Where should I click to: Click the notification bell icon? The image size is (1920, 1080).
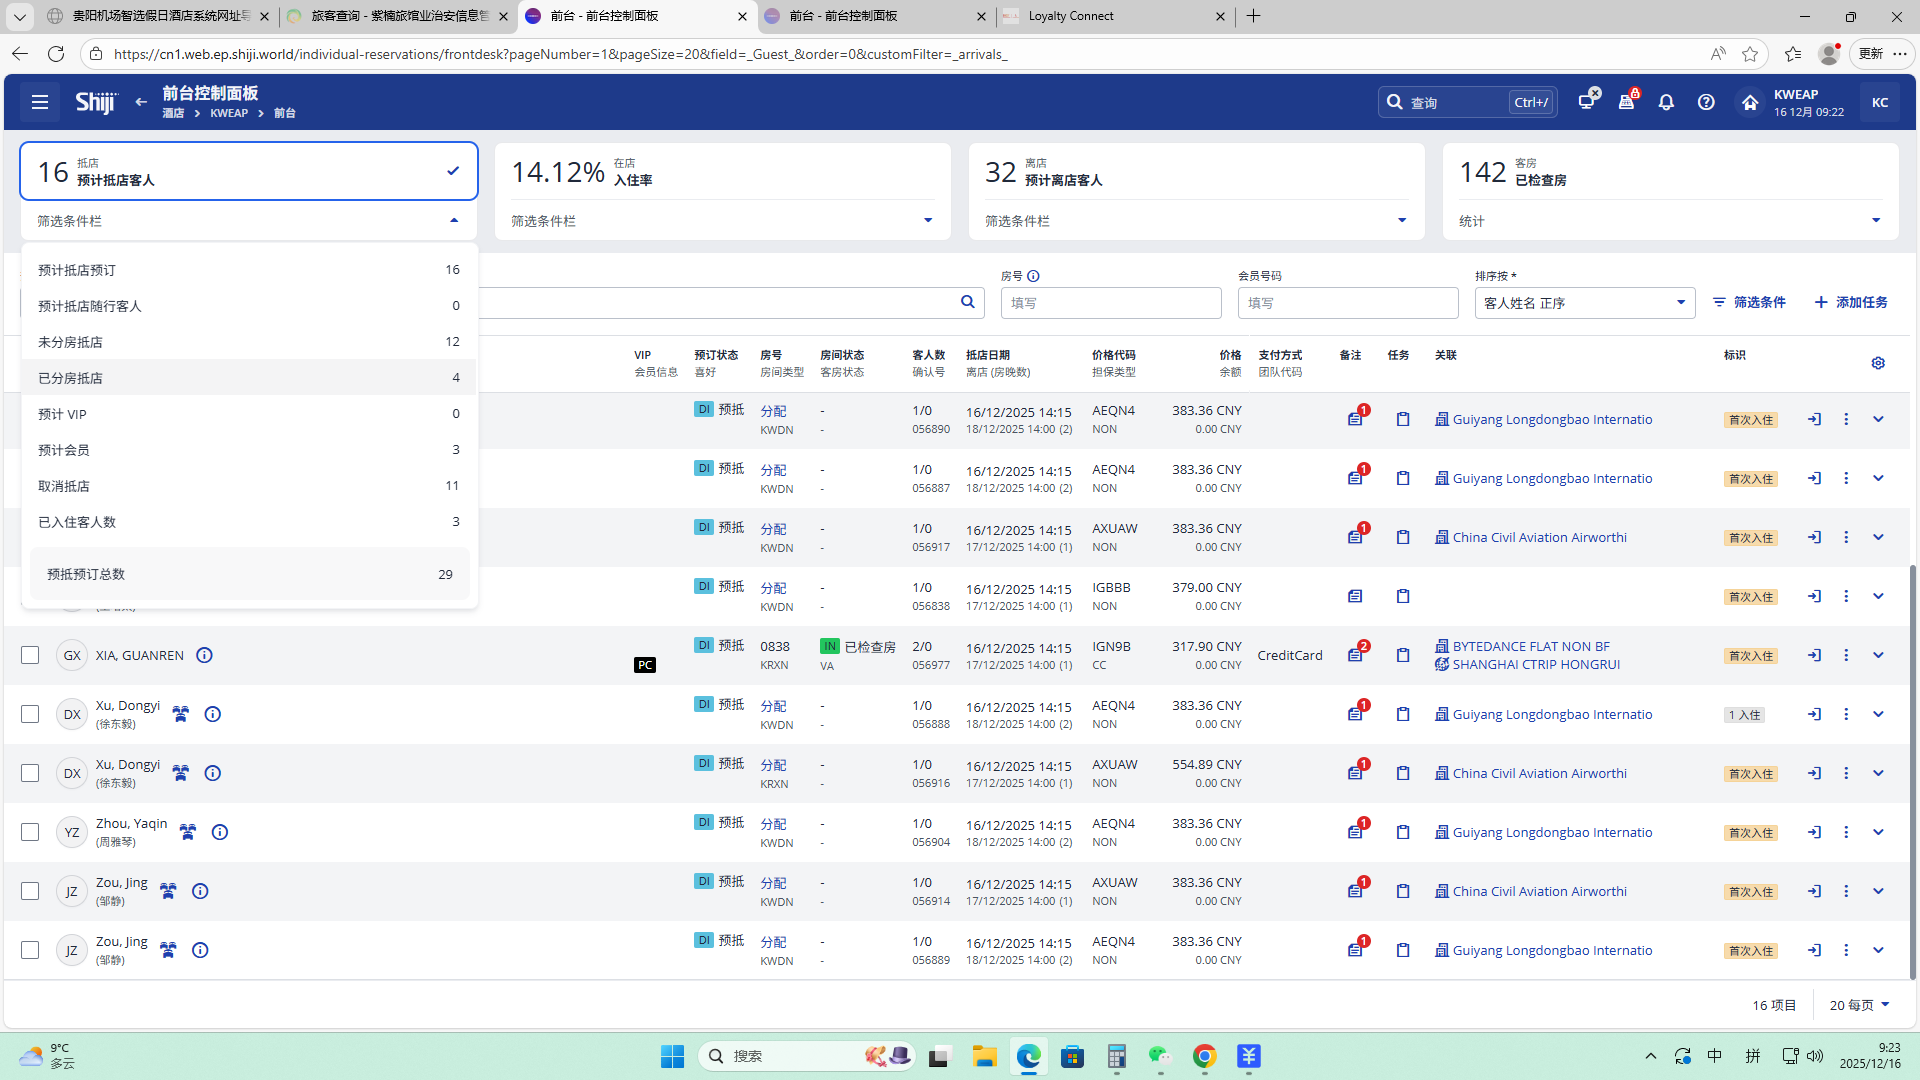[x=1666, y=102]
